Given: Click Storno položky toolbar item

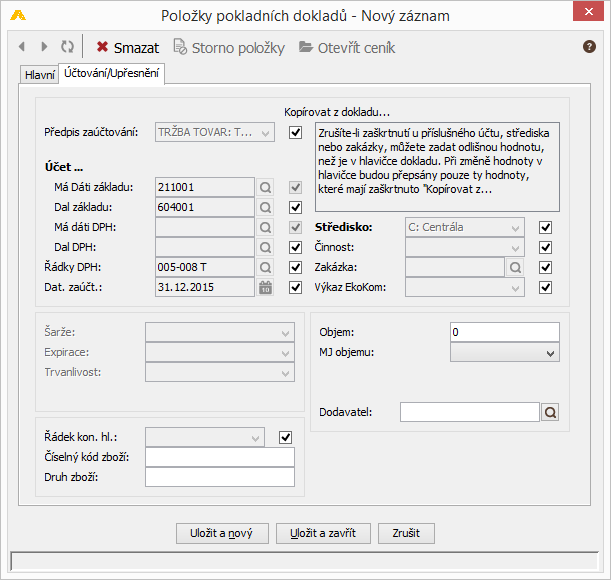Looking at the screenshot, I should click(x=229, y=48).
